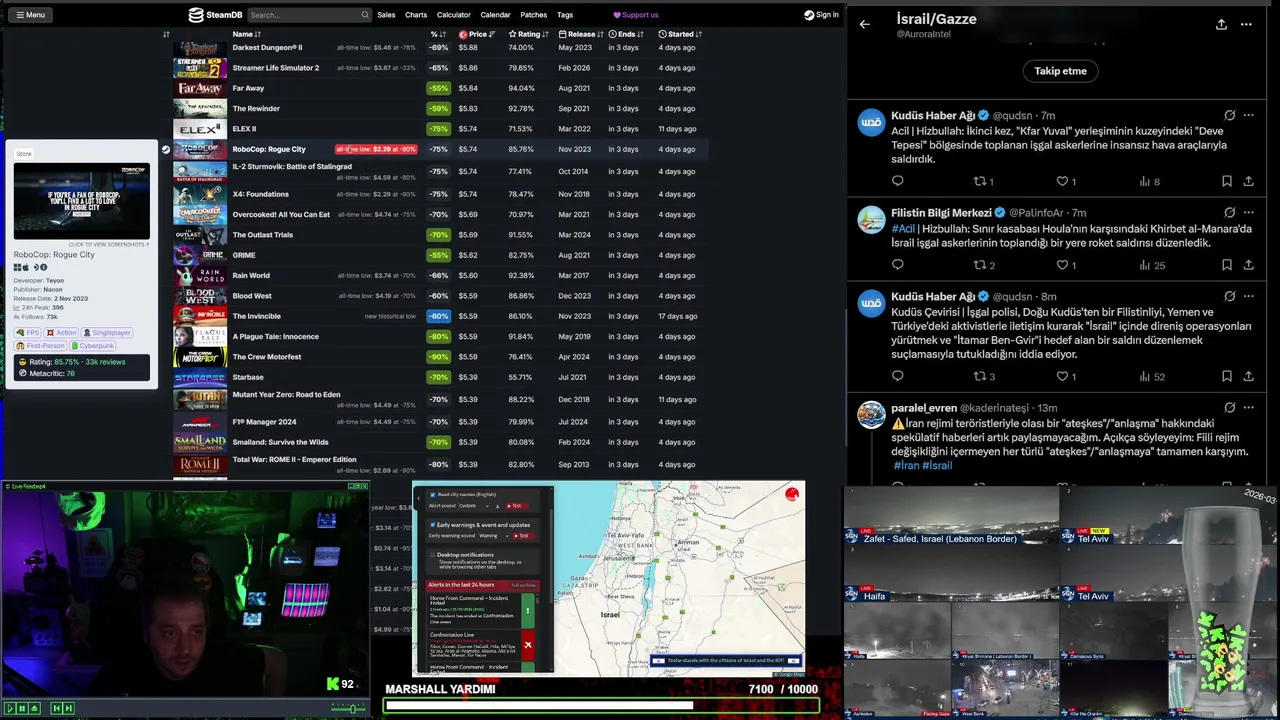The image size is (1280, 720).
Task: Open more options on Filistin Bilgi Merkezi tweet
Action: (1248, 212)
